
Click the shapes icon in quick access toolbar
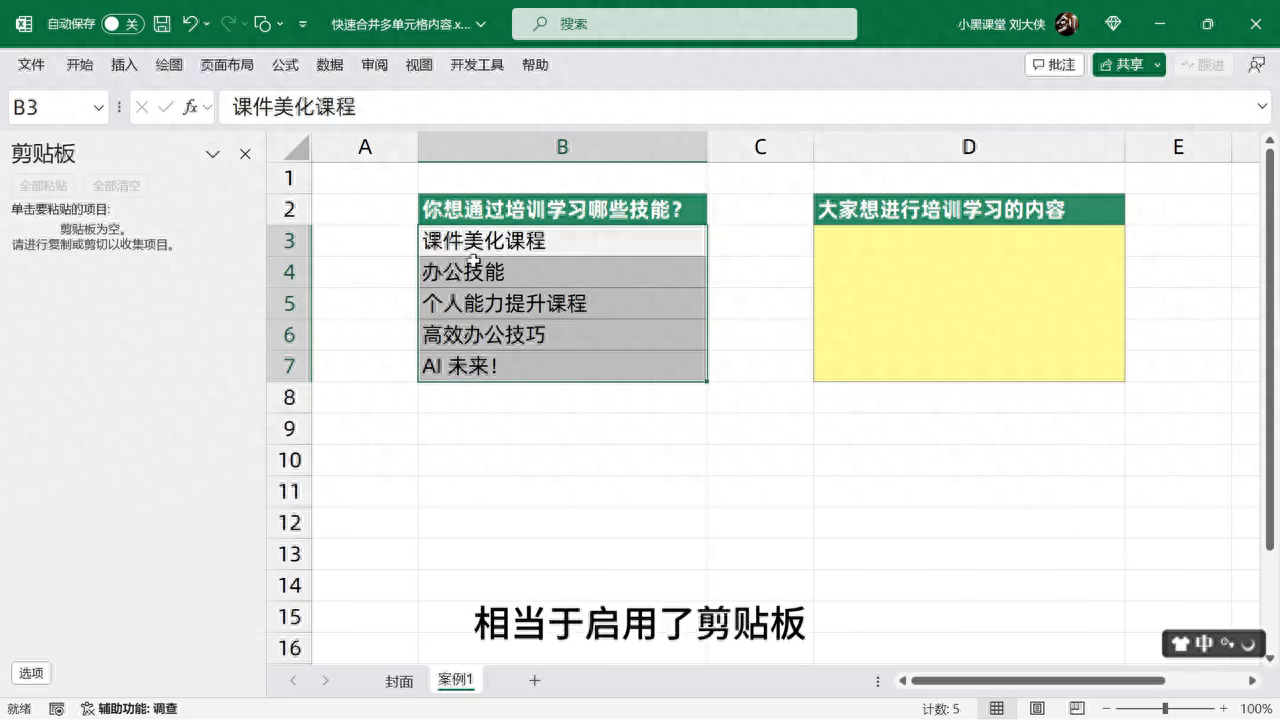point(263,24)
